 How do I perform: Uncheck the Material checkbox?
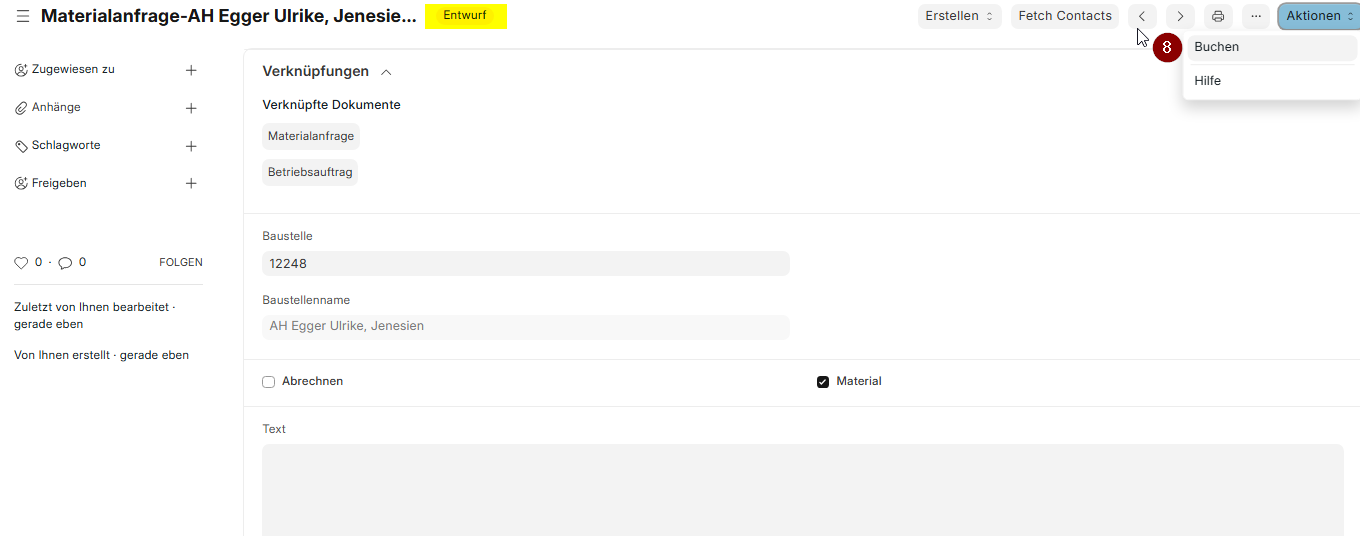(823, 382)
